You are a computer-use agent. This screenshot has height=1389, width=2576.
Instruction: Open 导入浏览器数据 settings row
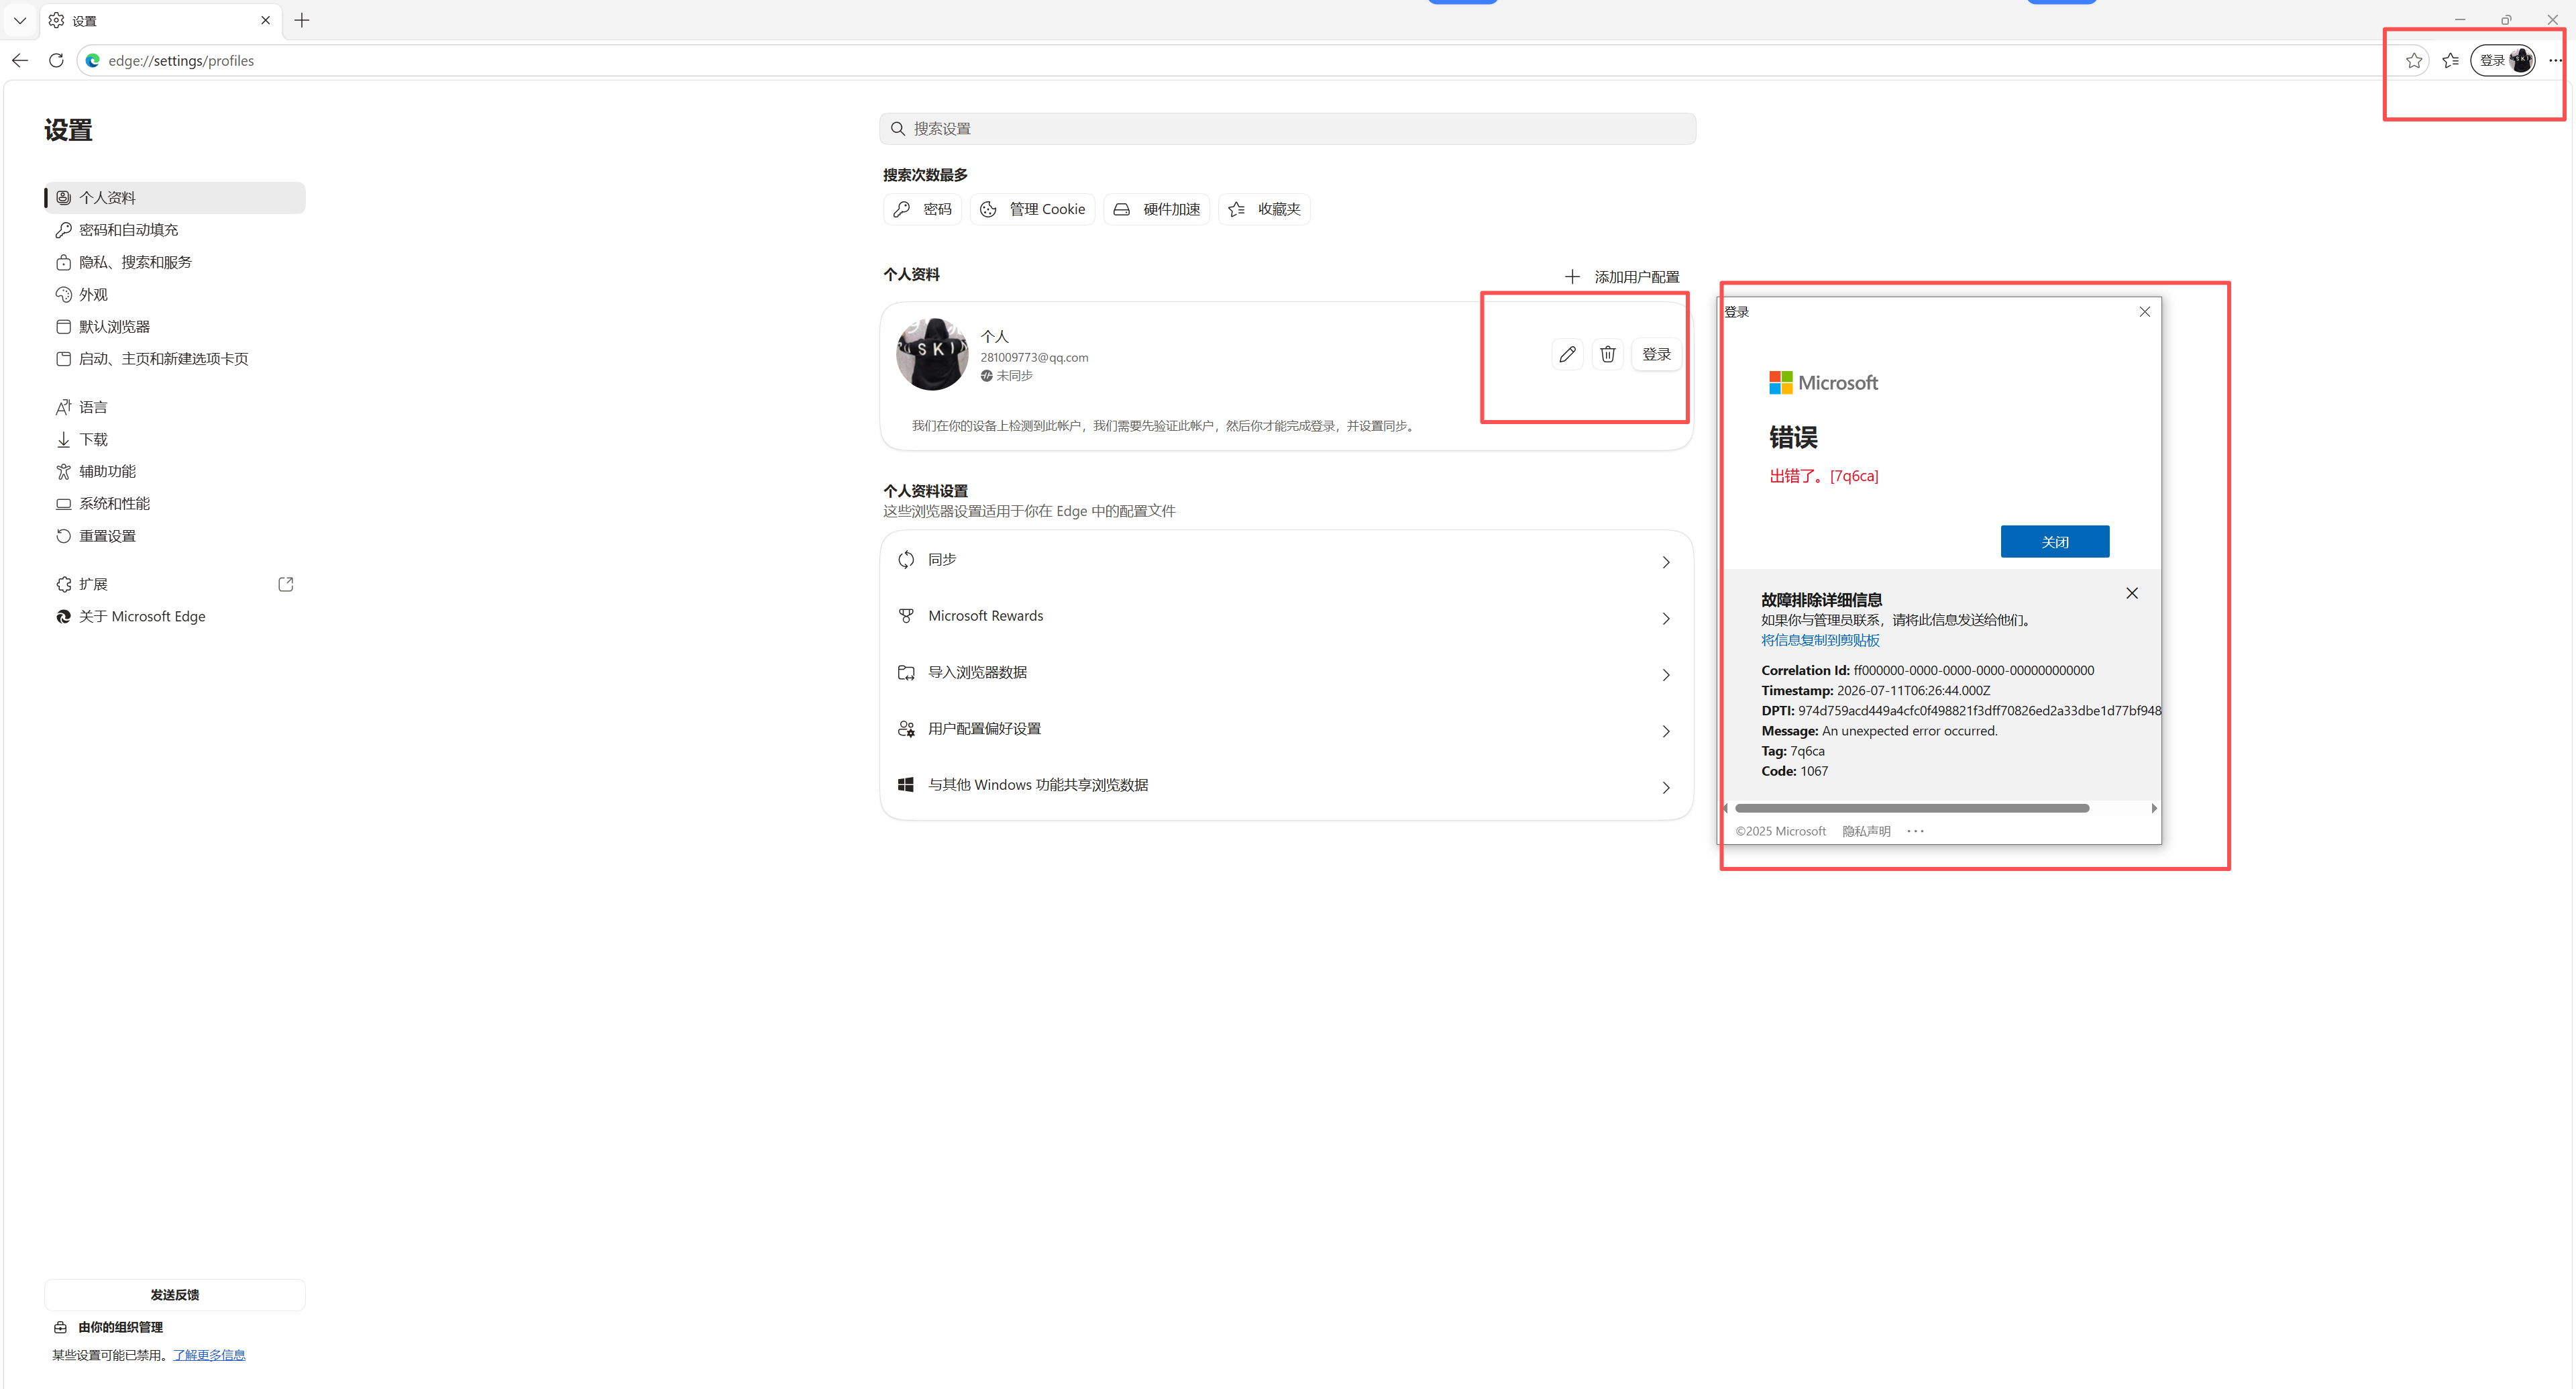point(1286,672)
